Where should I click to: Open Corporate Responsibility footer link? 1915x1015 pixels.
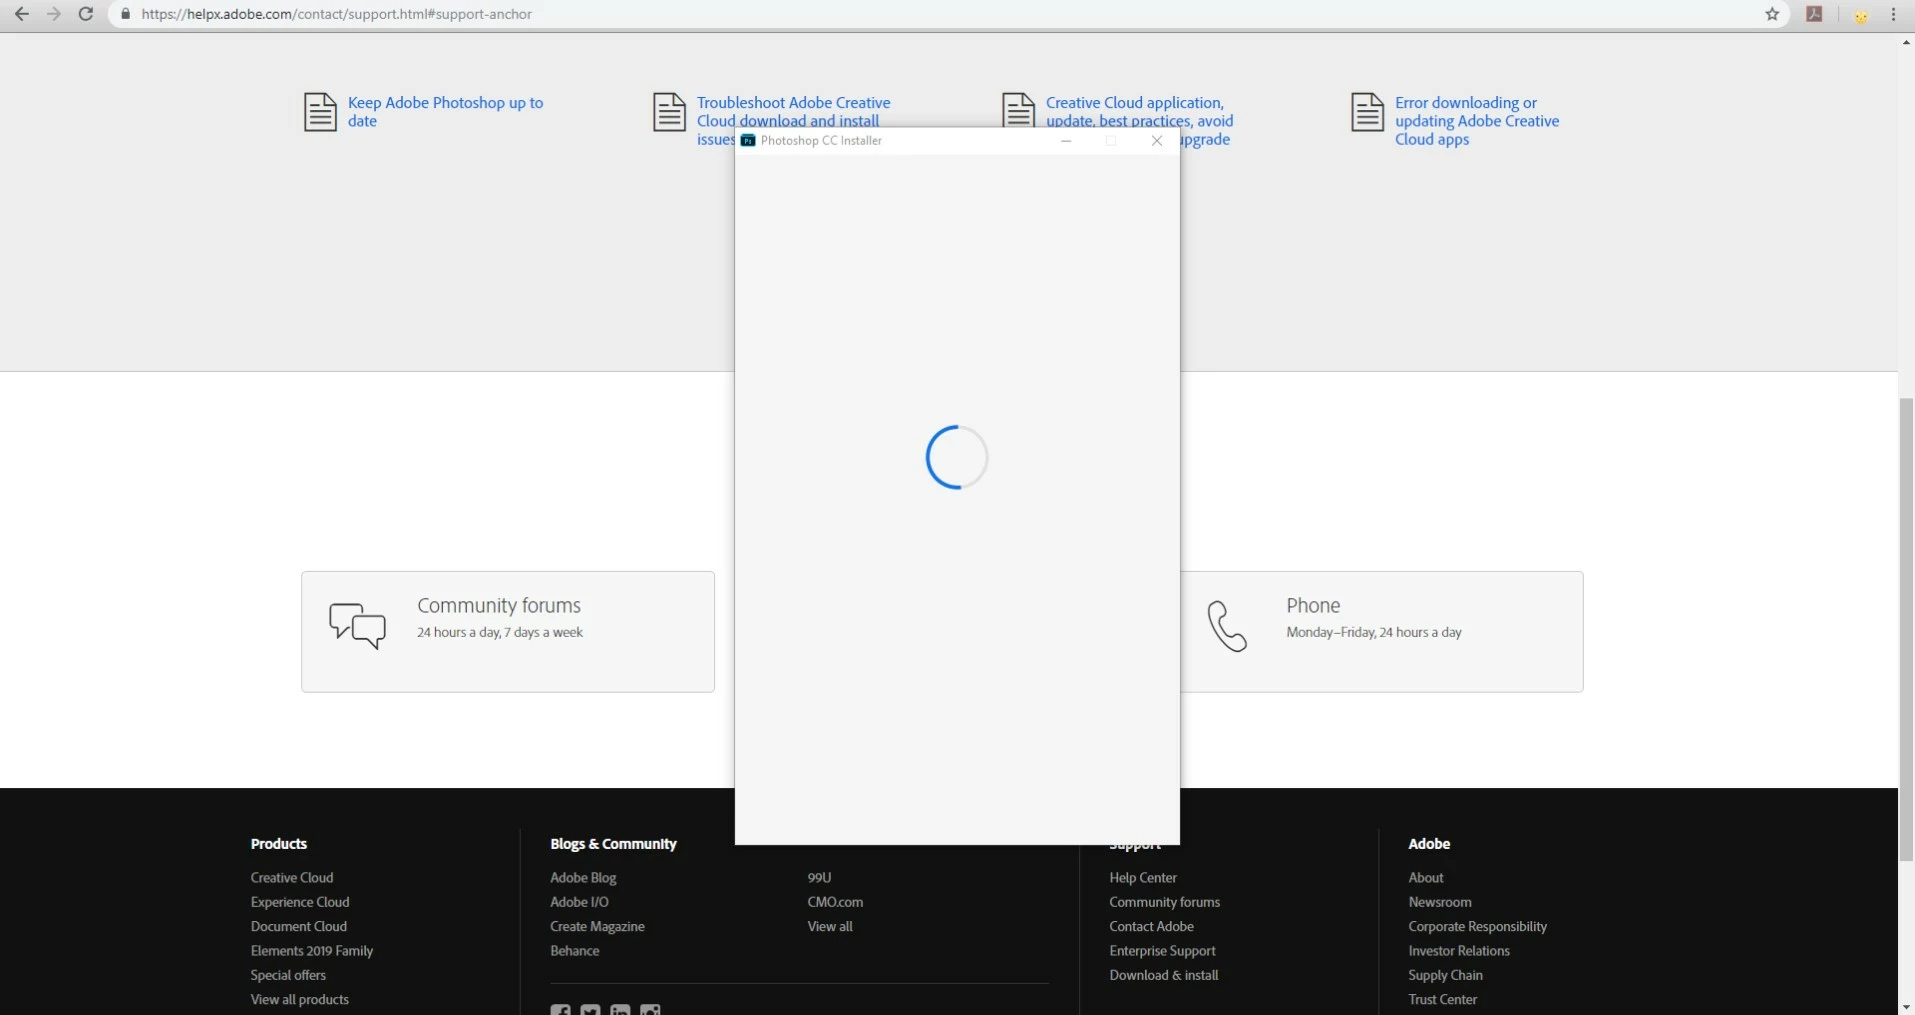tap(1477, 927)
